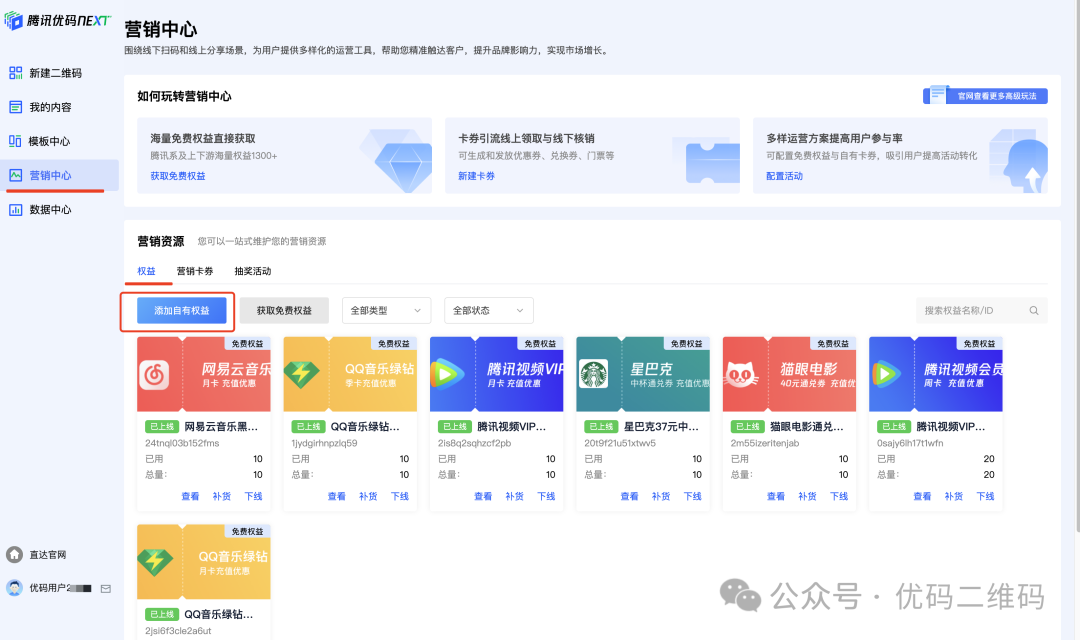Click the 24tnql03b152fms ID text
This screenshot has width=1080, height=640.
pyautogui.click(x=182, y=443)
